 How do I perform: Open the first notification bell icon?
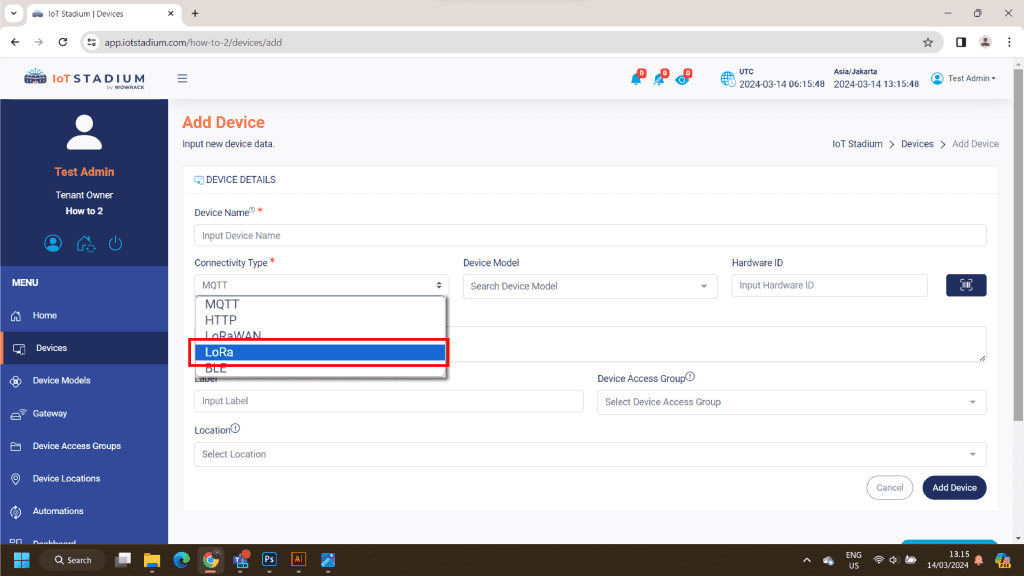(636, 79)
